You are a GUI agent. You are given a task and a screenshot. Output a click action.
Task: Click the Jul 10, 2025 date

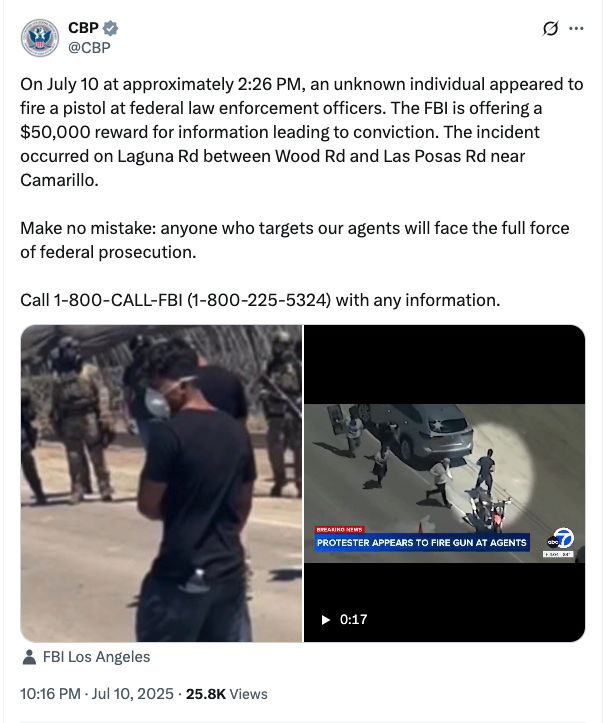[132, 693]
